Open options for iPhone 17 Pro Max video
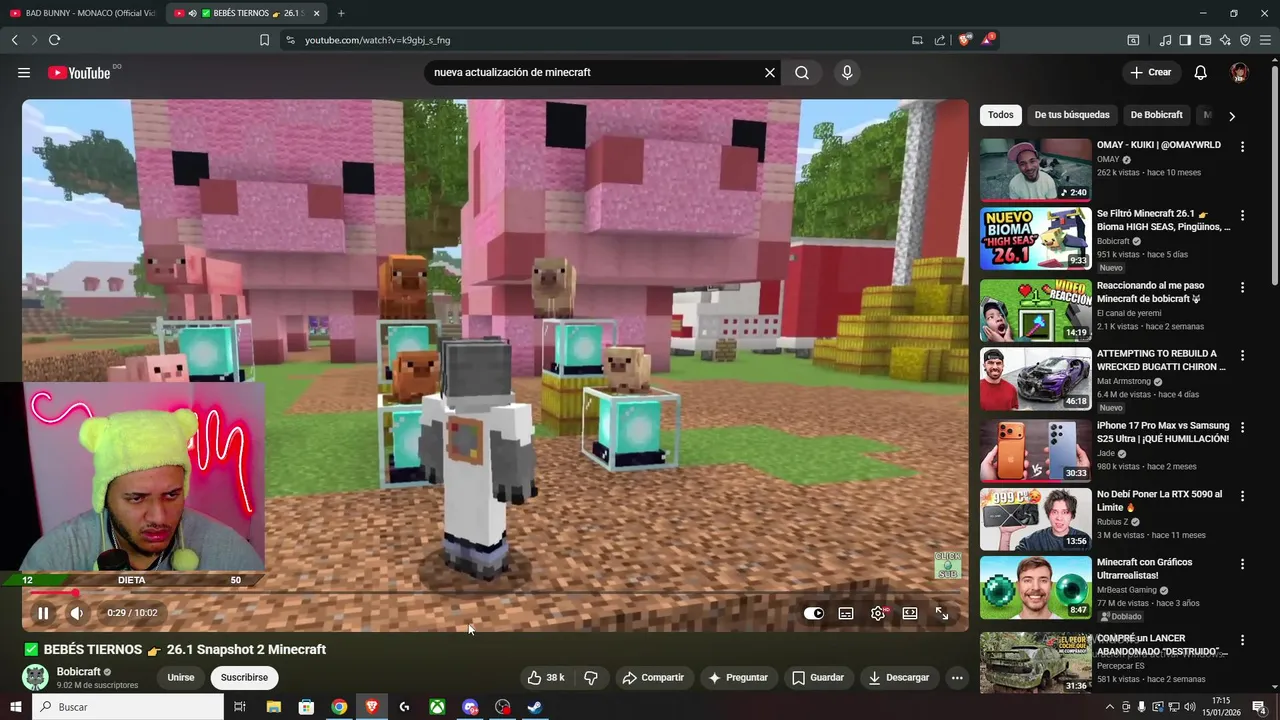1280x720 pixels. [1242, 427]
